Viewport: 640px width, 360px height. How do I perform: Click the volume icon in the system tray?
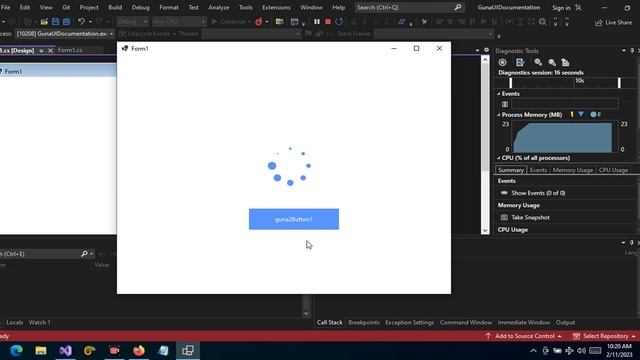pos(582,351)
